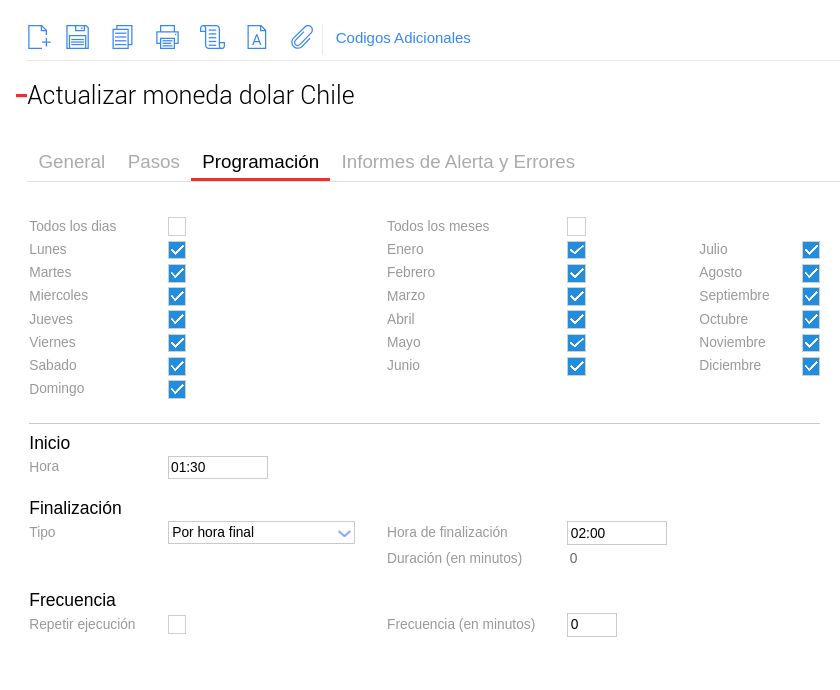
Task: Click the save floppy disk icon
Action: (x=78, y=37)
